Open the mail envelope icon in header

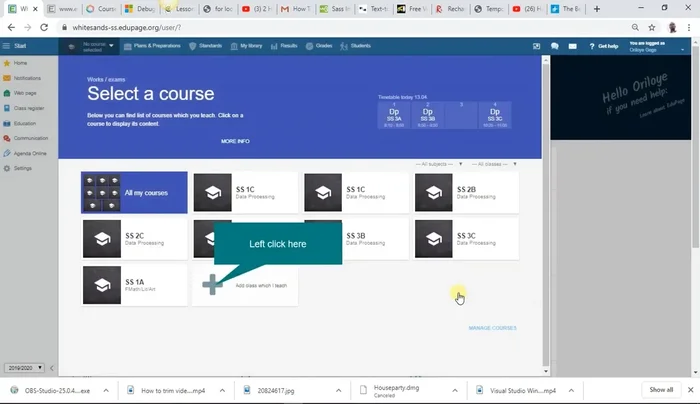[570, 46]
